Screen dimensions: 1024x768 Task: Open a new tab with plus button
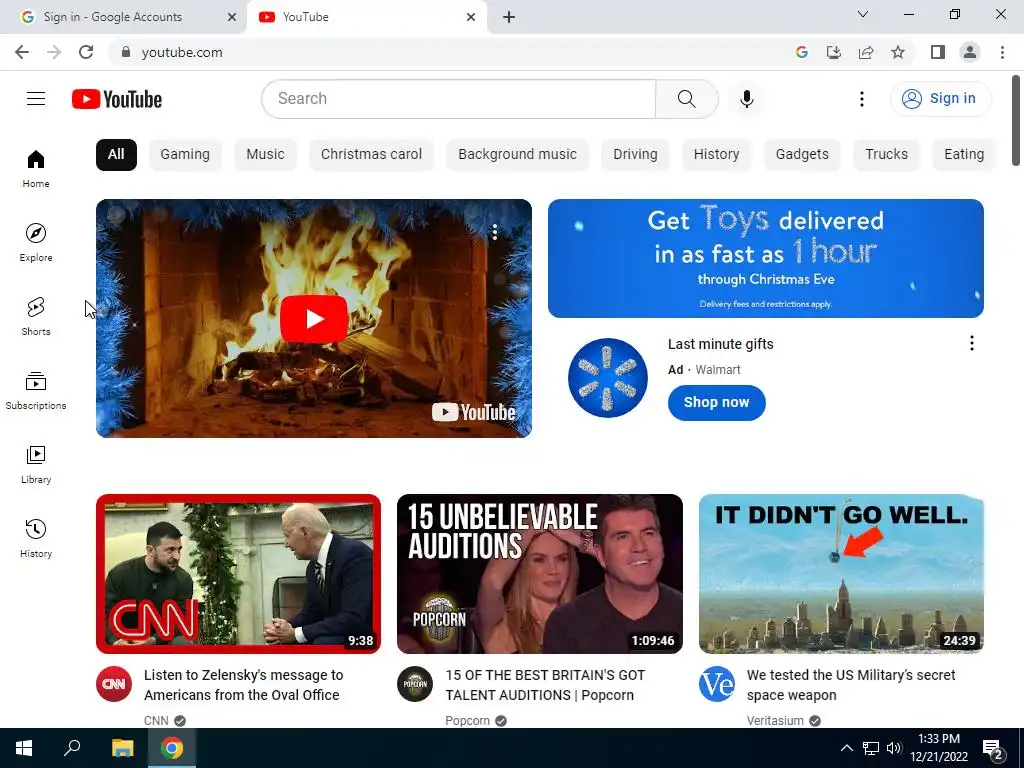[x=509, y=17]
